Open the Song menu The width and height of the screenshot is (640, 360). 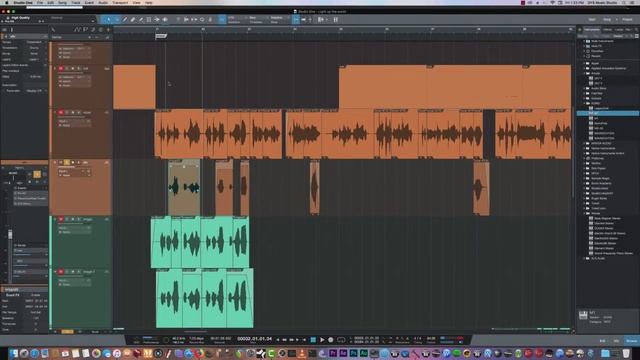point(62,2)
